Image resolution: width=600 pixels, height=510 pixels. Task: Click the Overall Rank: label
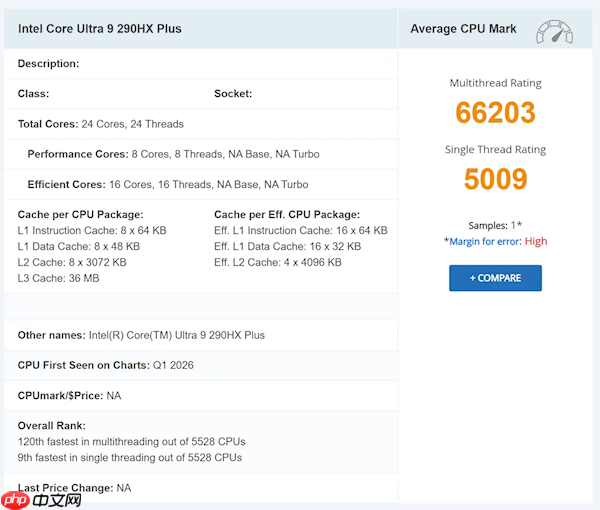52,426
